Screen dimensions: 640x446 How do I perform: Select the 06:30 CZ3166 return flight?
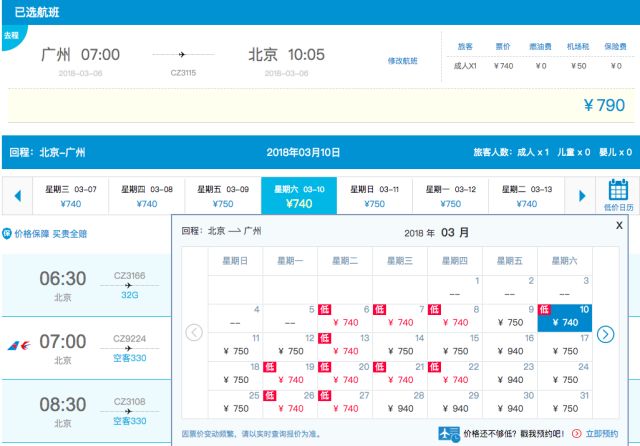(87, 285)
